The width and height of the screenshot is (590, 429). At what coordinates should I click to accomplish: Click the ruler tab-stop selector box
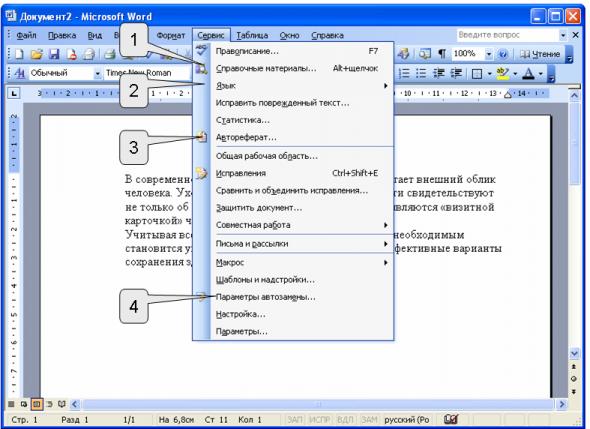14,93
